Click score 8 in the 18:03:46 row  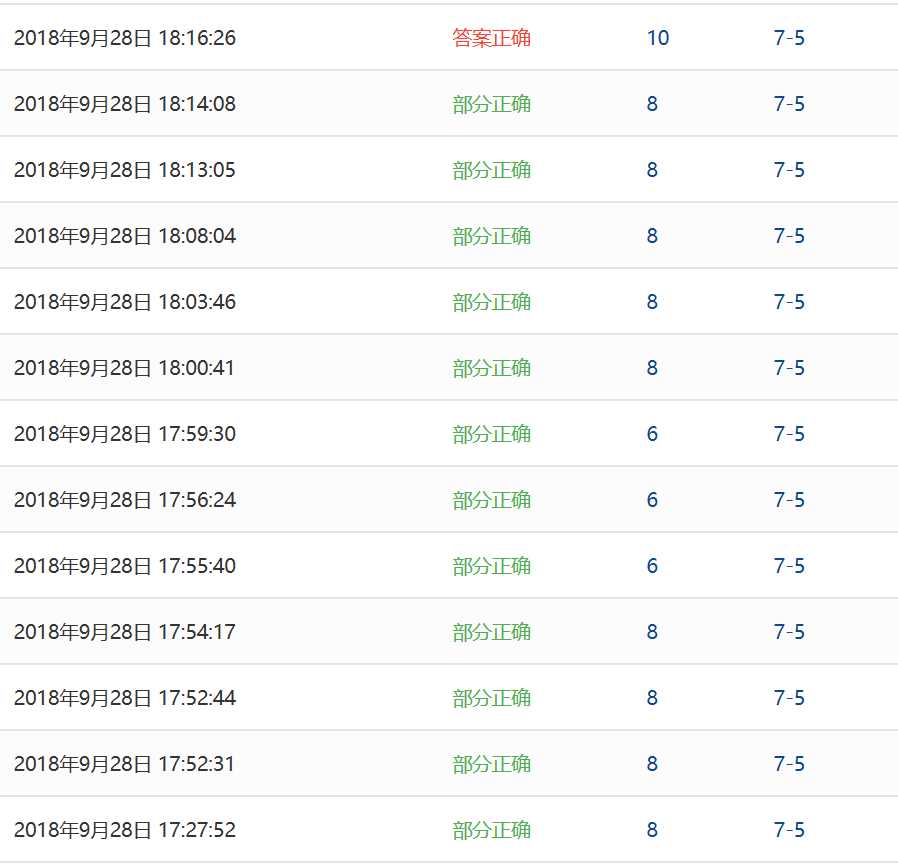click(x=652, y=302)
